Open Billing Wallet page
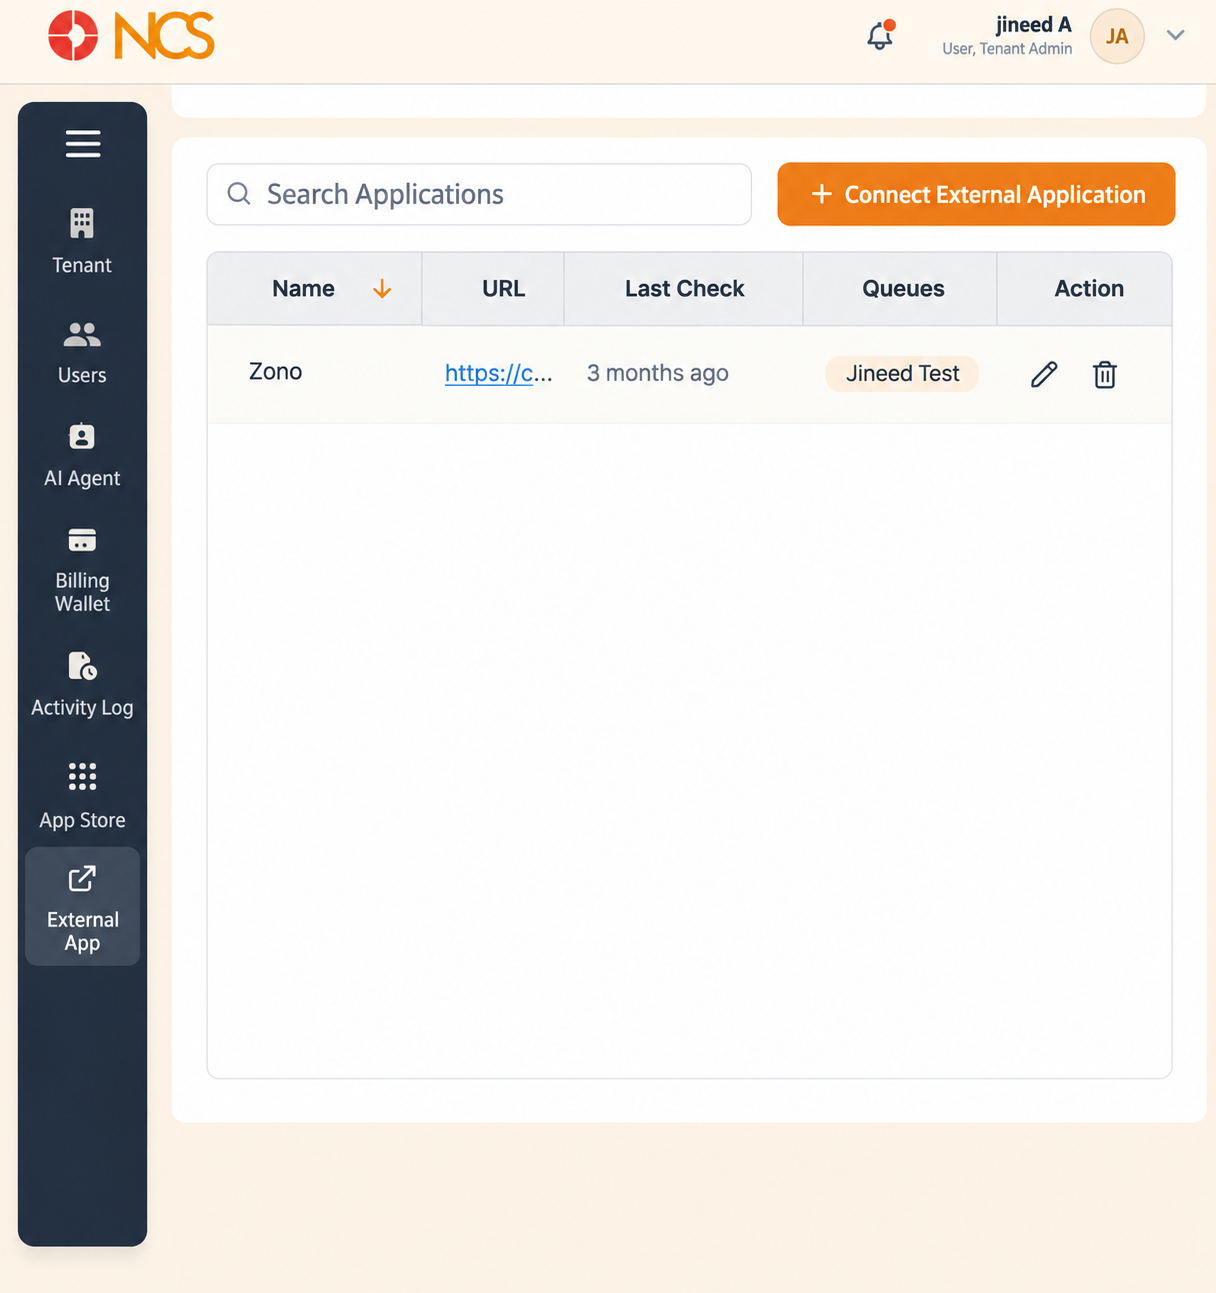 [82, 569]
